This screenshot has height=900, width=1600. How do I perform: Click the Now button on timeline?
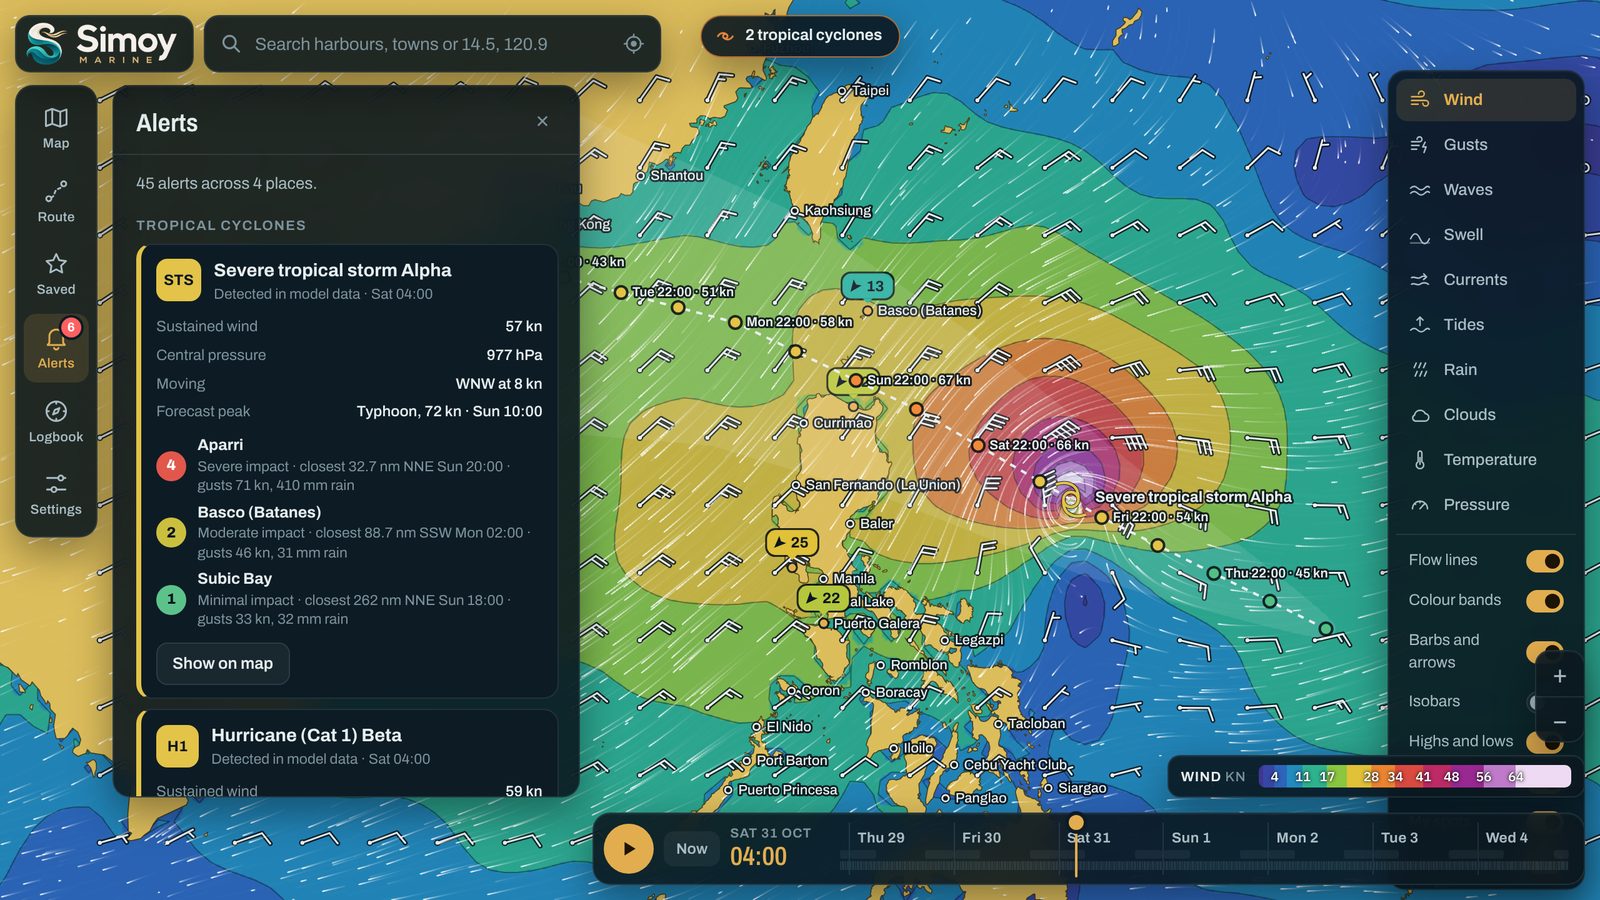[x=691, y=848]
